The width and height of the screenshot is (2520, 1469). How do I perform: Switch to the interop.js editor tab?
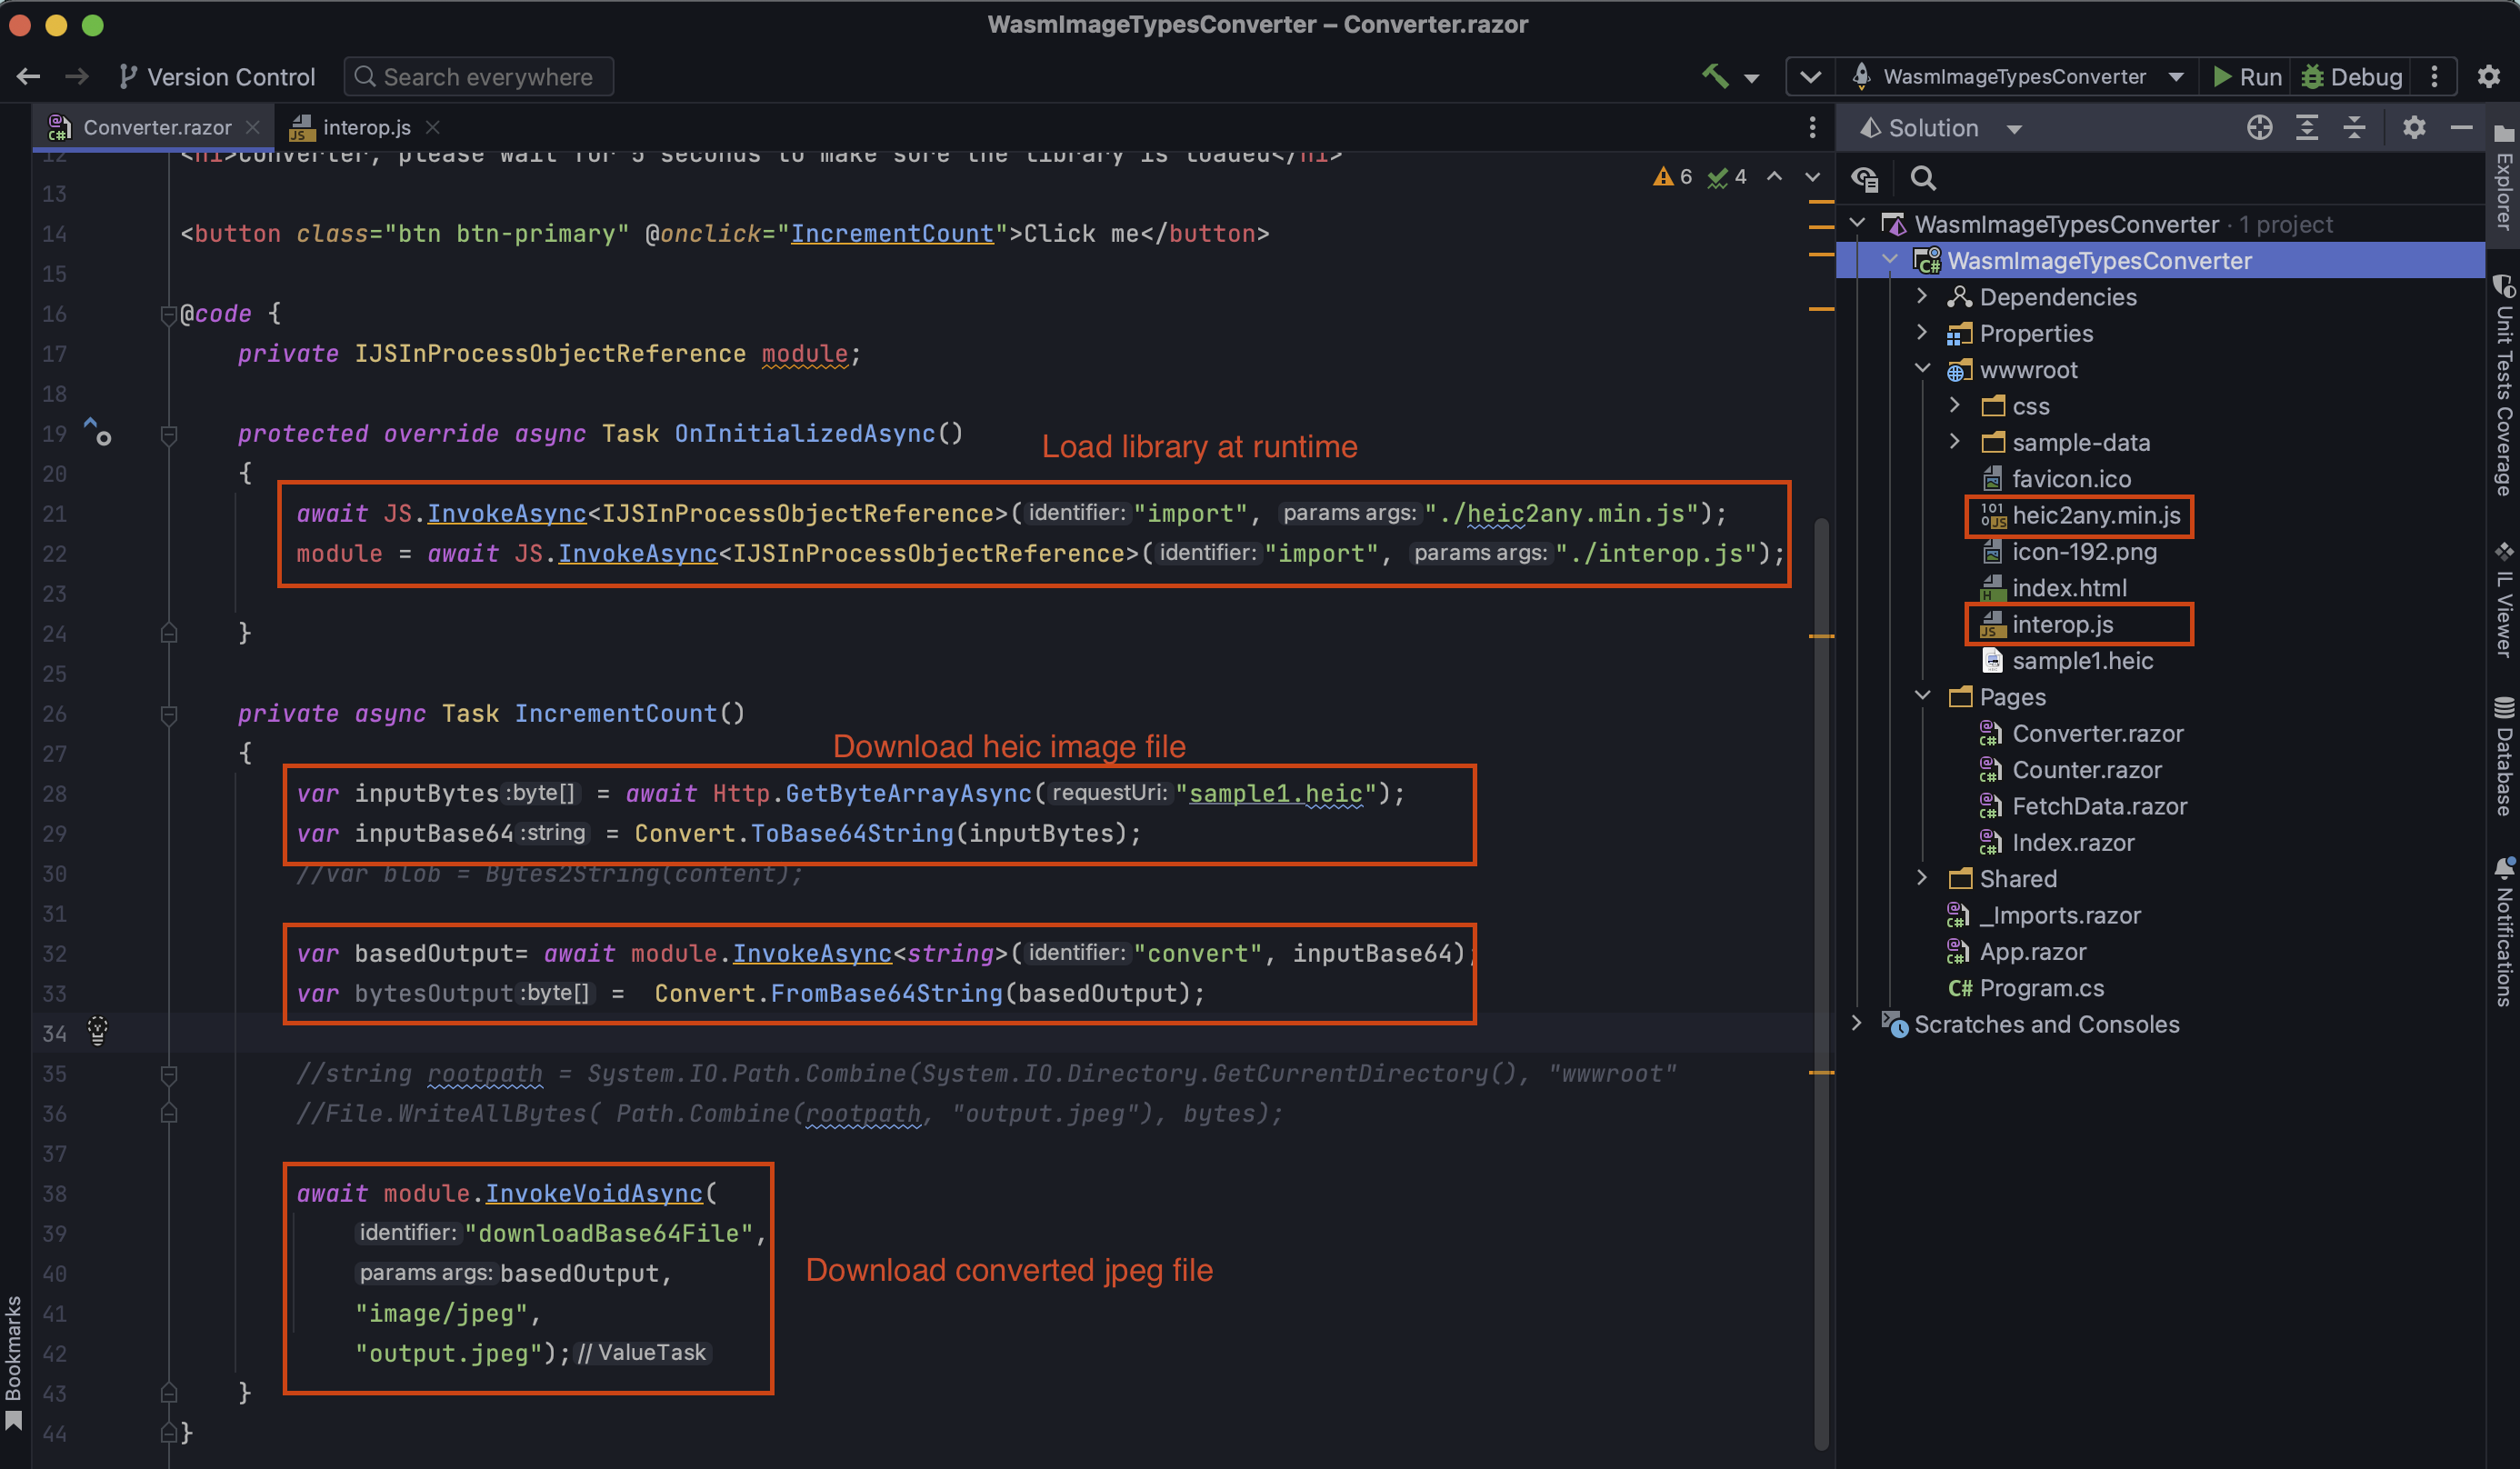click(365, 127)
